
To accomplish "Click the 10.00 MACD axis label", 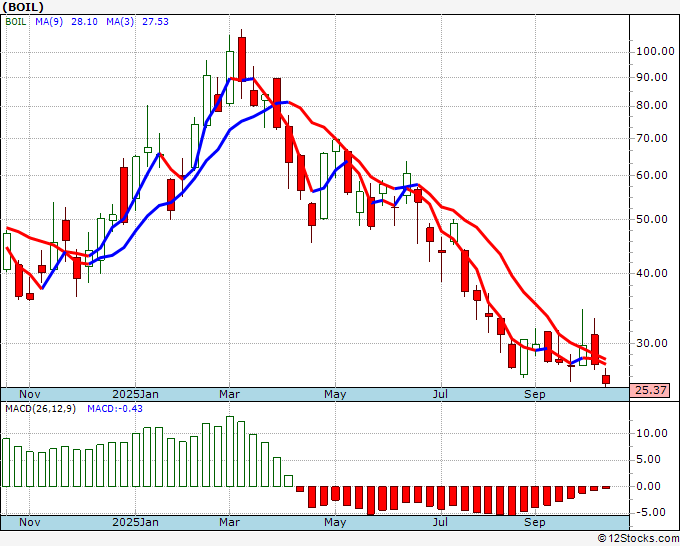I will [x=651, y=434].
